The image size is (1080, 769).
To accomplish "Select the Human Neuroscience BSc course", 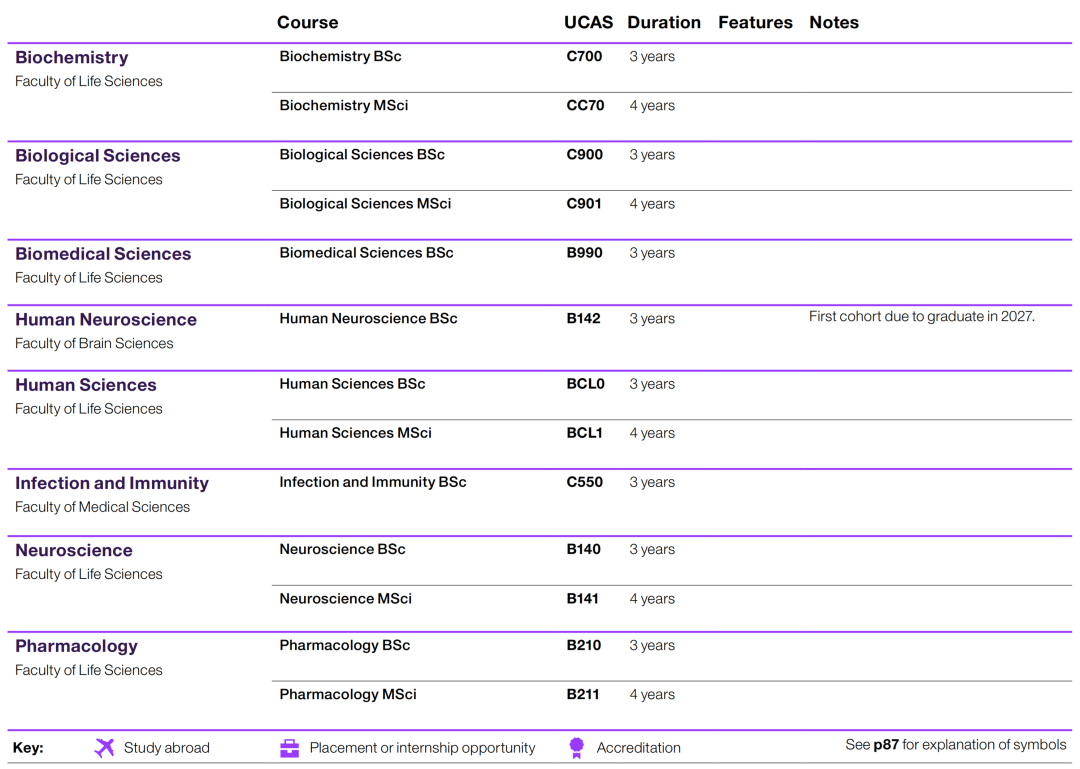I will tap(368, 319).
